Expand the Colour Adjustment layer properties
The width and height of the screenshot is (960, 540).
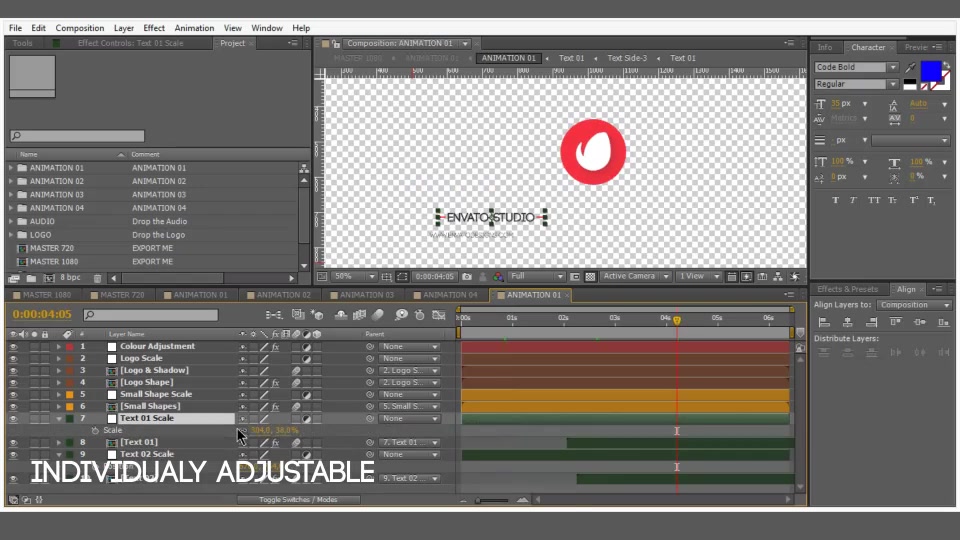tap(59, 347)
